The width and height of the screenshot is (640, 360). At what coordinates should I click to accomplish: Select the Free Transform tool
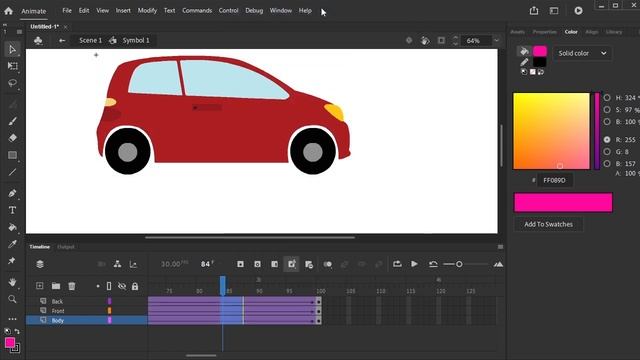pyautogui.click(x=12, y=66)
